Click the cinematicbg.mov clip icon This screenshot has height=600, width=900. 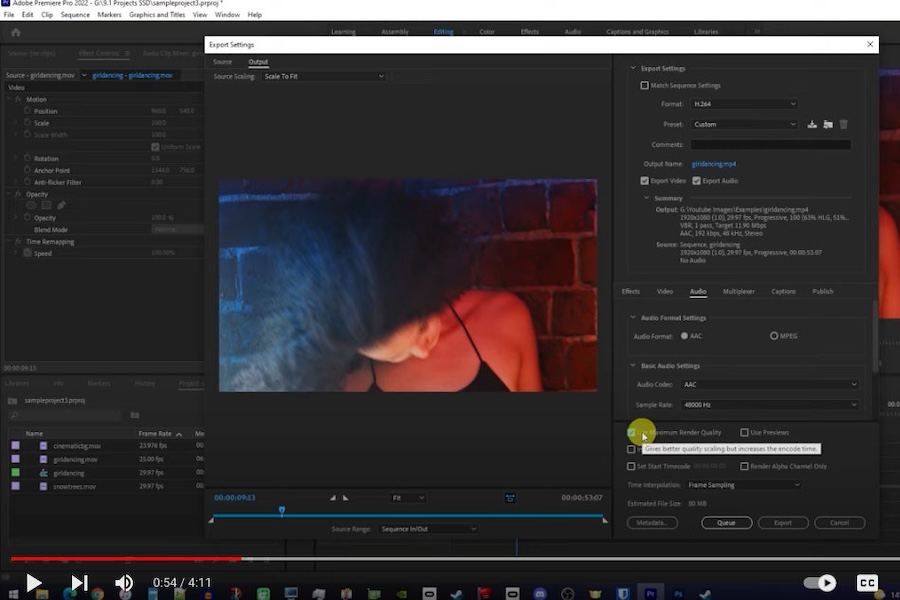(x=43, y=446)
